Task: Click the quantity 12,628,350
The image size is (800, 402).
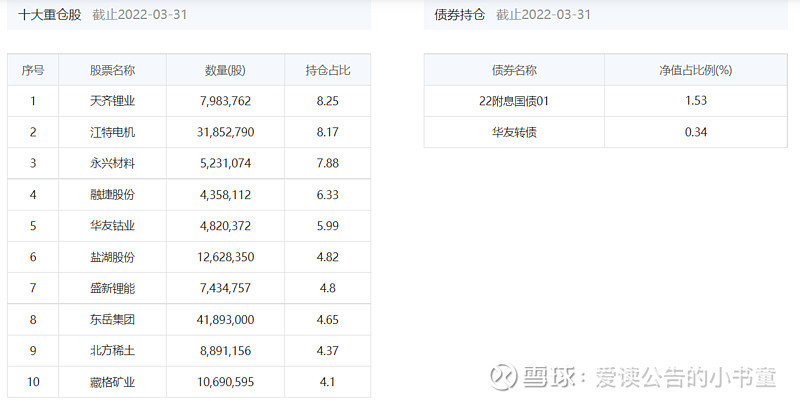Action: coord(226,257)
